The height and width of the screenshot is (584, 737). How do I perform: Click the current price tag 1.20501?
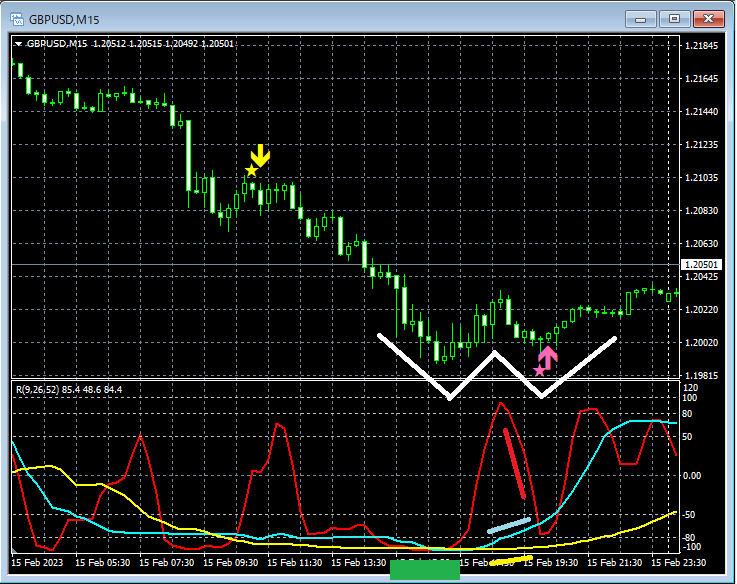(x=701, y=265)
